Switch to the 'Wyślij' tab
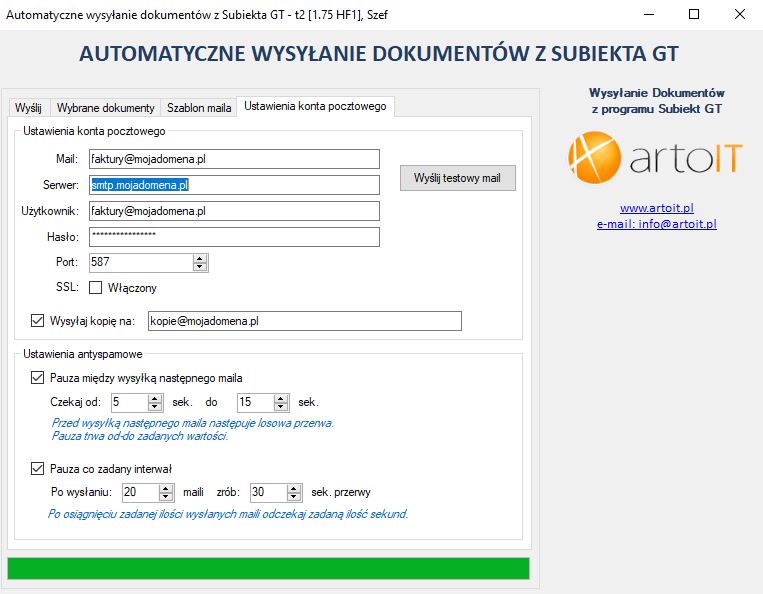The width and height of the screenshot is (763, 594). [28, 108]
